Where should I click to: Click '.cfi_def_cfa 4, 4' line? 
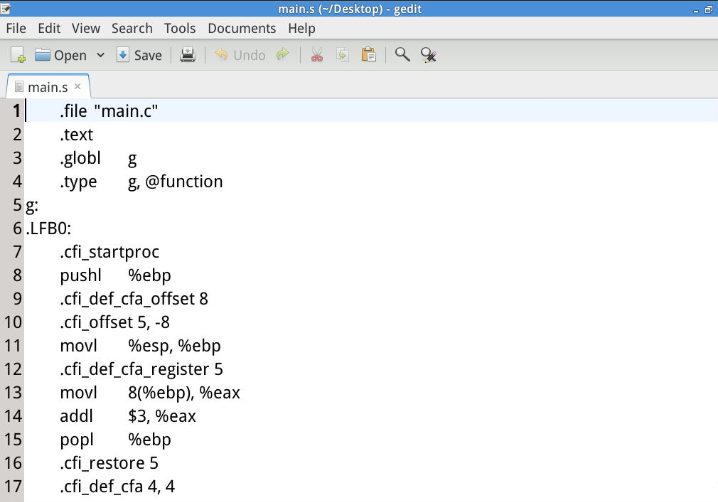(x=117, y=487)
